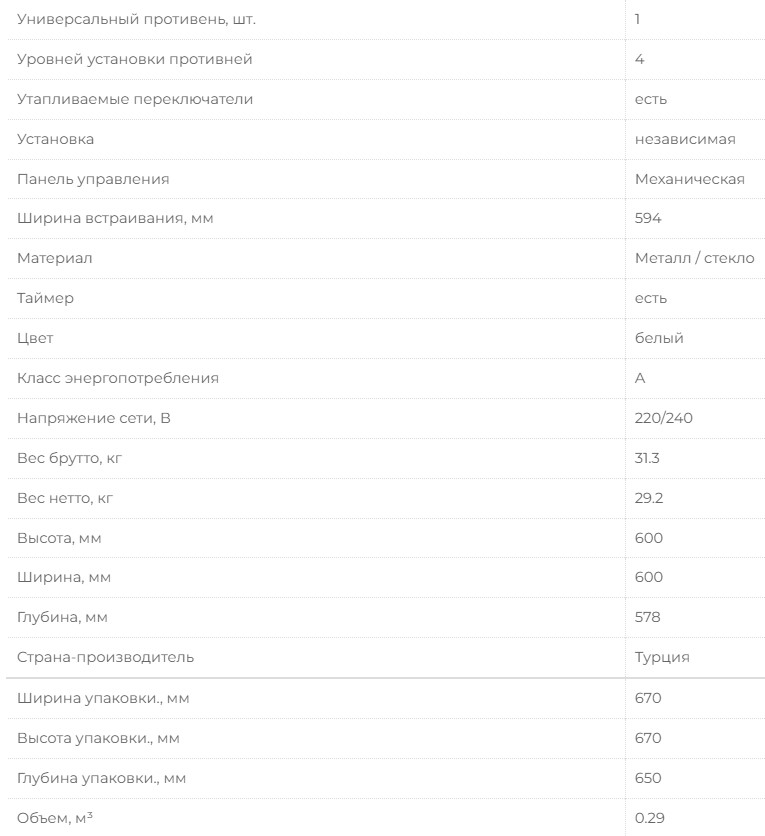Select the 'Механическая' control panel value
765x836 pixels.
[689, 179]
